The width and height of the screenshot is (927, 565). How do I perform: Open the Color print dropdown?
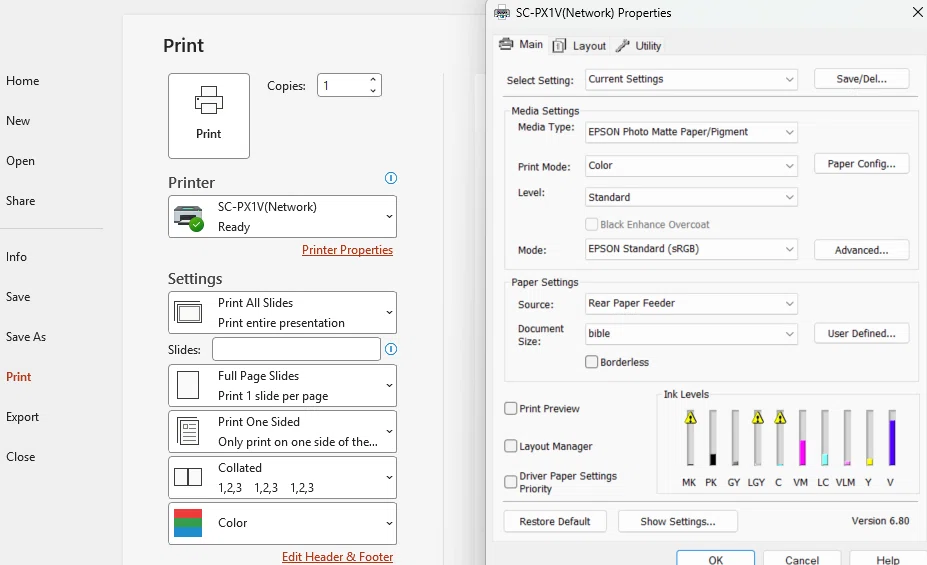283,523
